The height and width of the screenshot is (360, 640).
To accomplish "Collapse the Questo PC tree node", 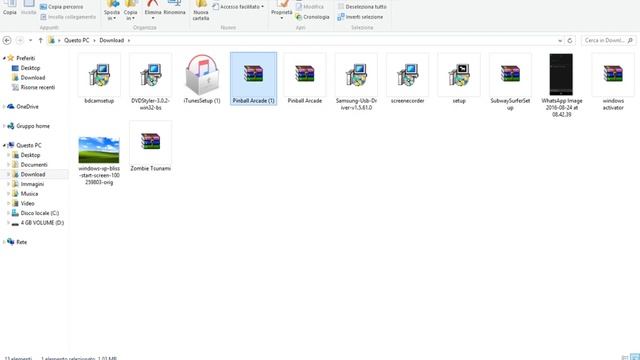I will click(4, 145).
